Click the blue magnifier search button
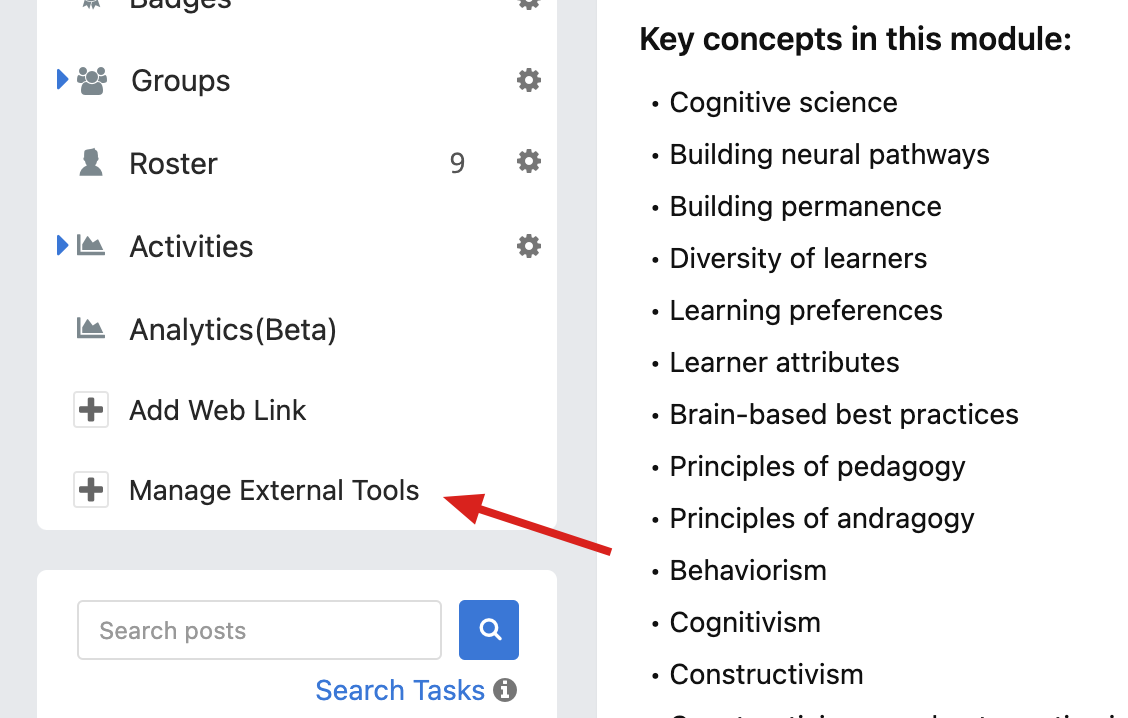The image size is (1128, 718). tap(489, 630)
